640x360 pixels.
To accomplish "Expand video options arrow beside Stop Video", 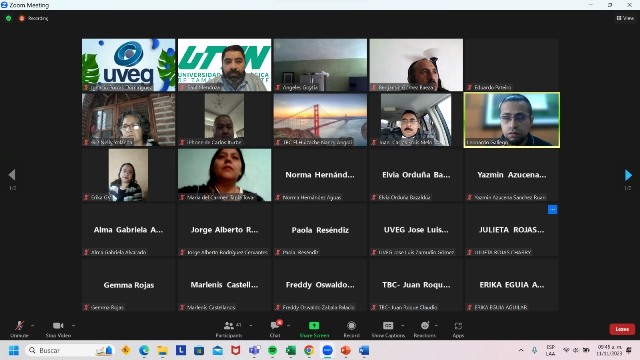I will point(73,325).
